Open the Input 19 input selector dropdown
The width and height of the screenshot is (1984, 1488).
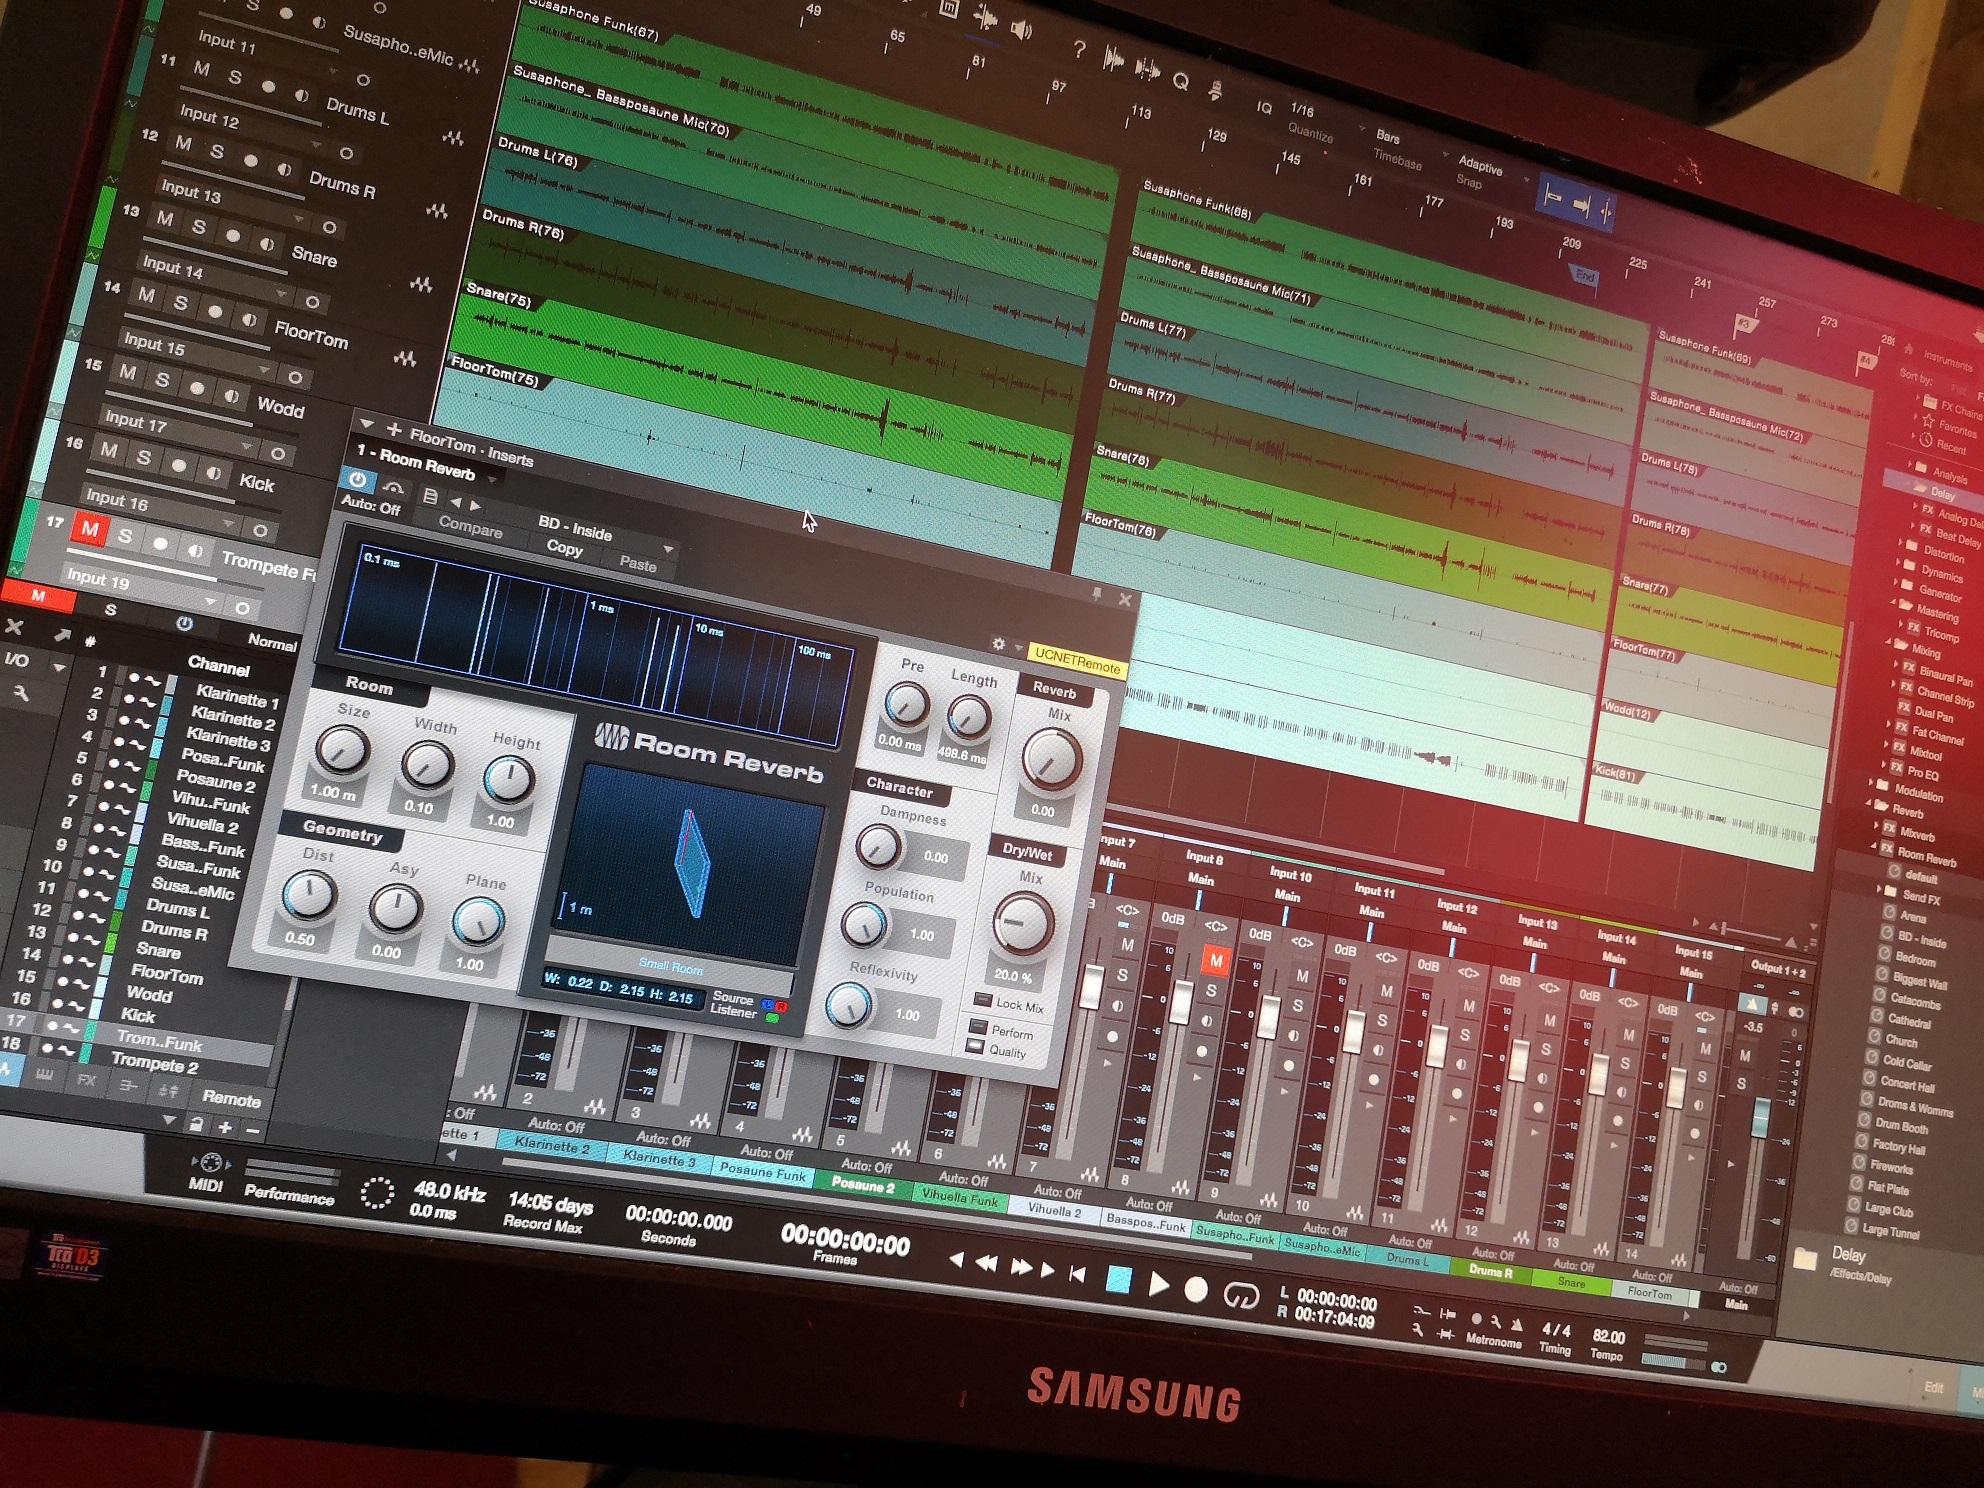(x=210, y=601)
